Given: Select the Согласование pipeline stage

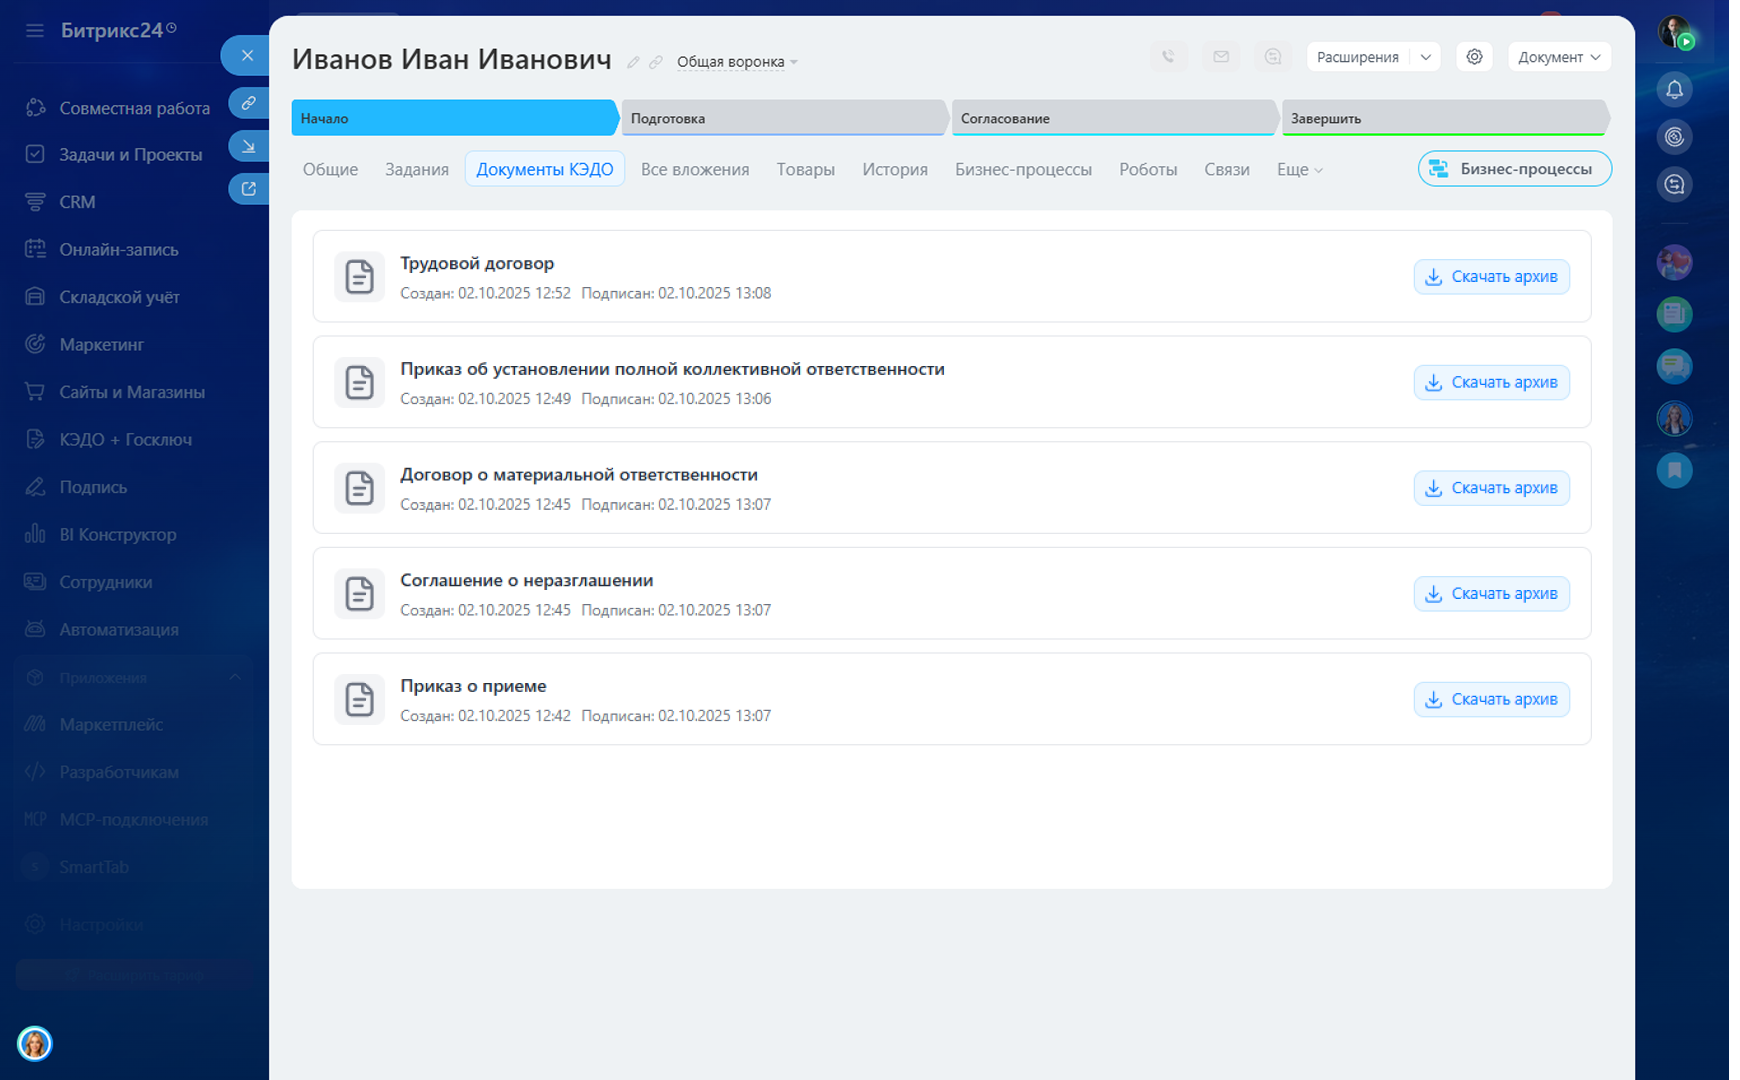Looking at the screenshot, I should [x=1113, y=118].
